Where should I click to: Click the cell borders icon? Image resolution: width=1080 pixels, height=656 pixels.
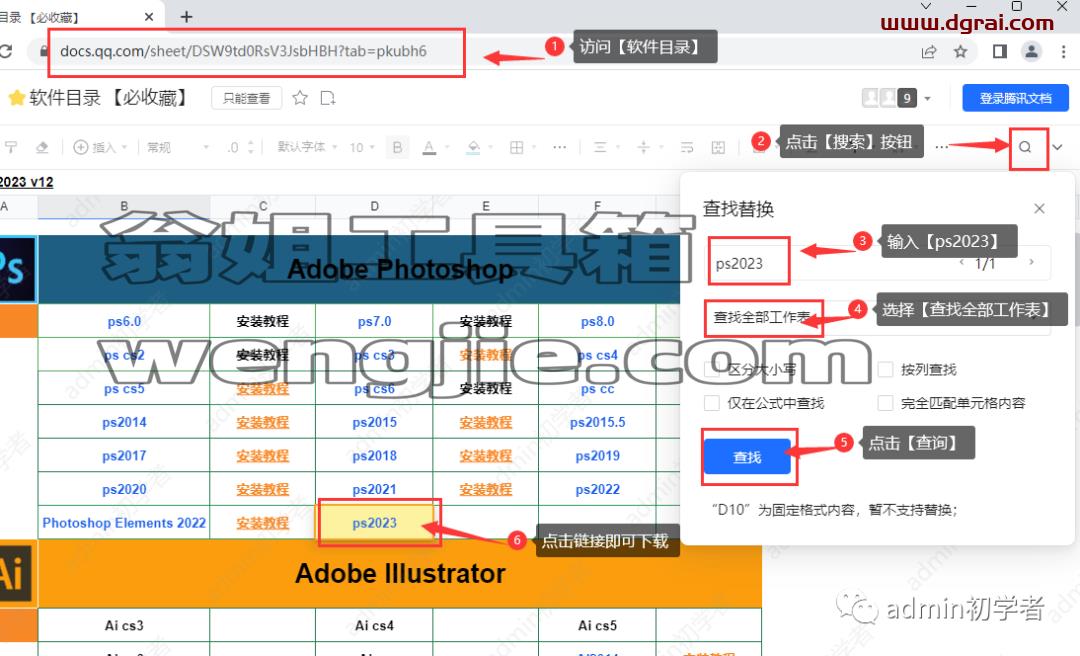tap(517, 147)
